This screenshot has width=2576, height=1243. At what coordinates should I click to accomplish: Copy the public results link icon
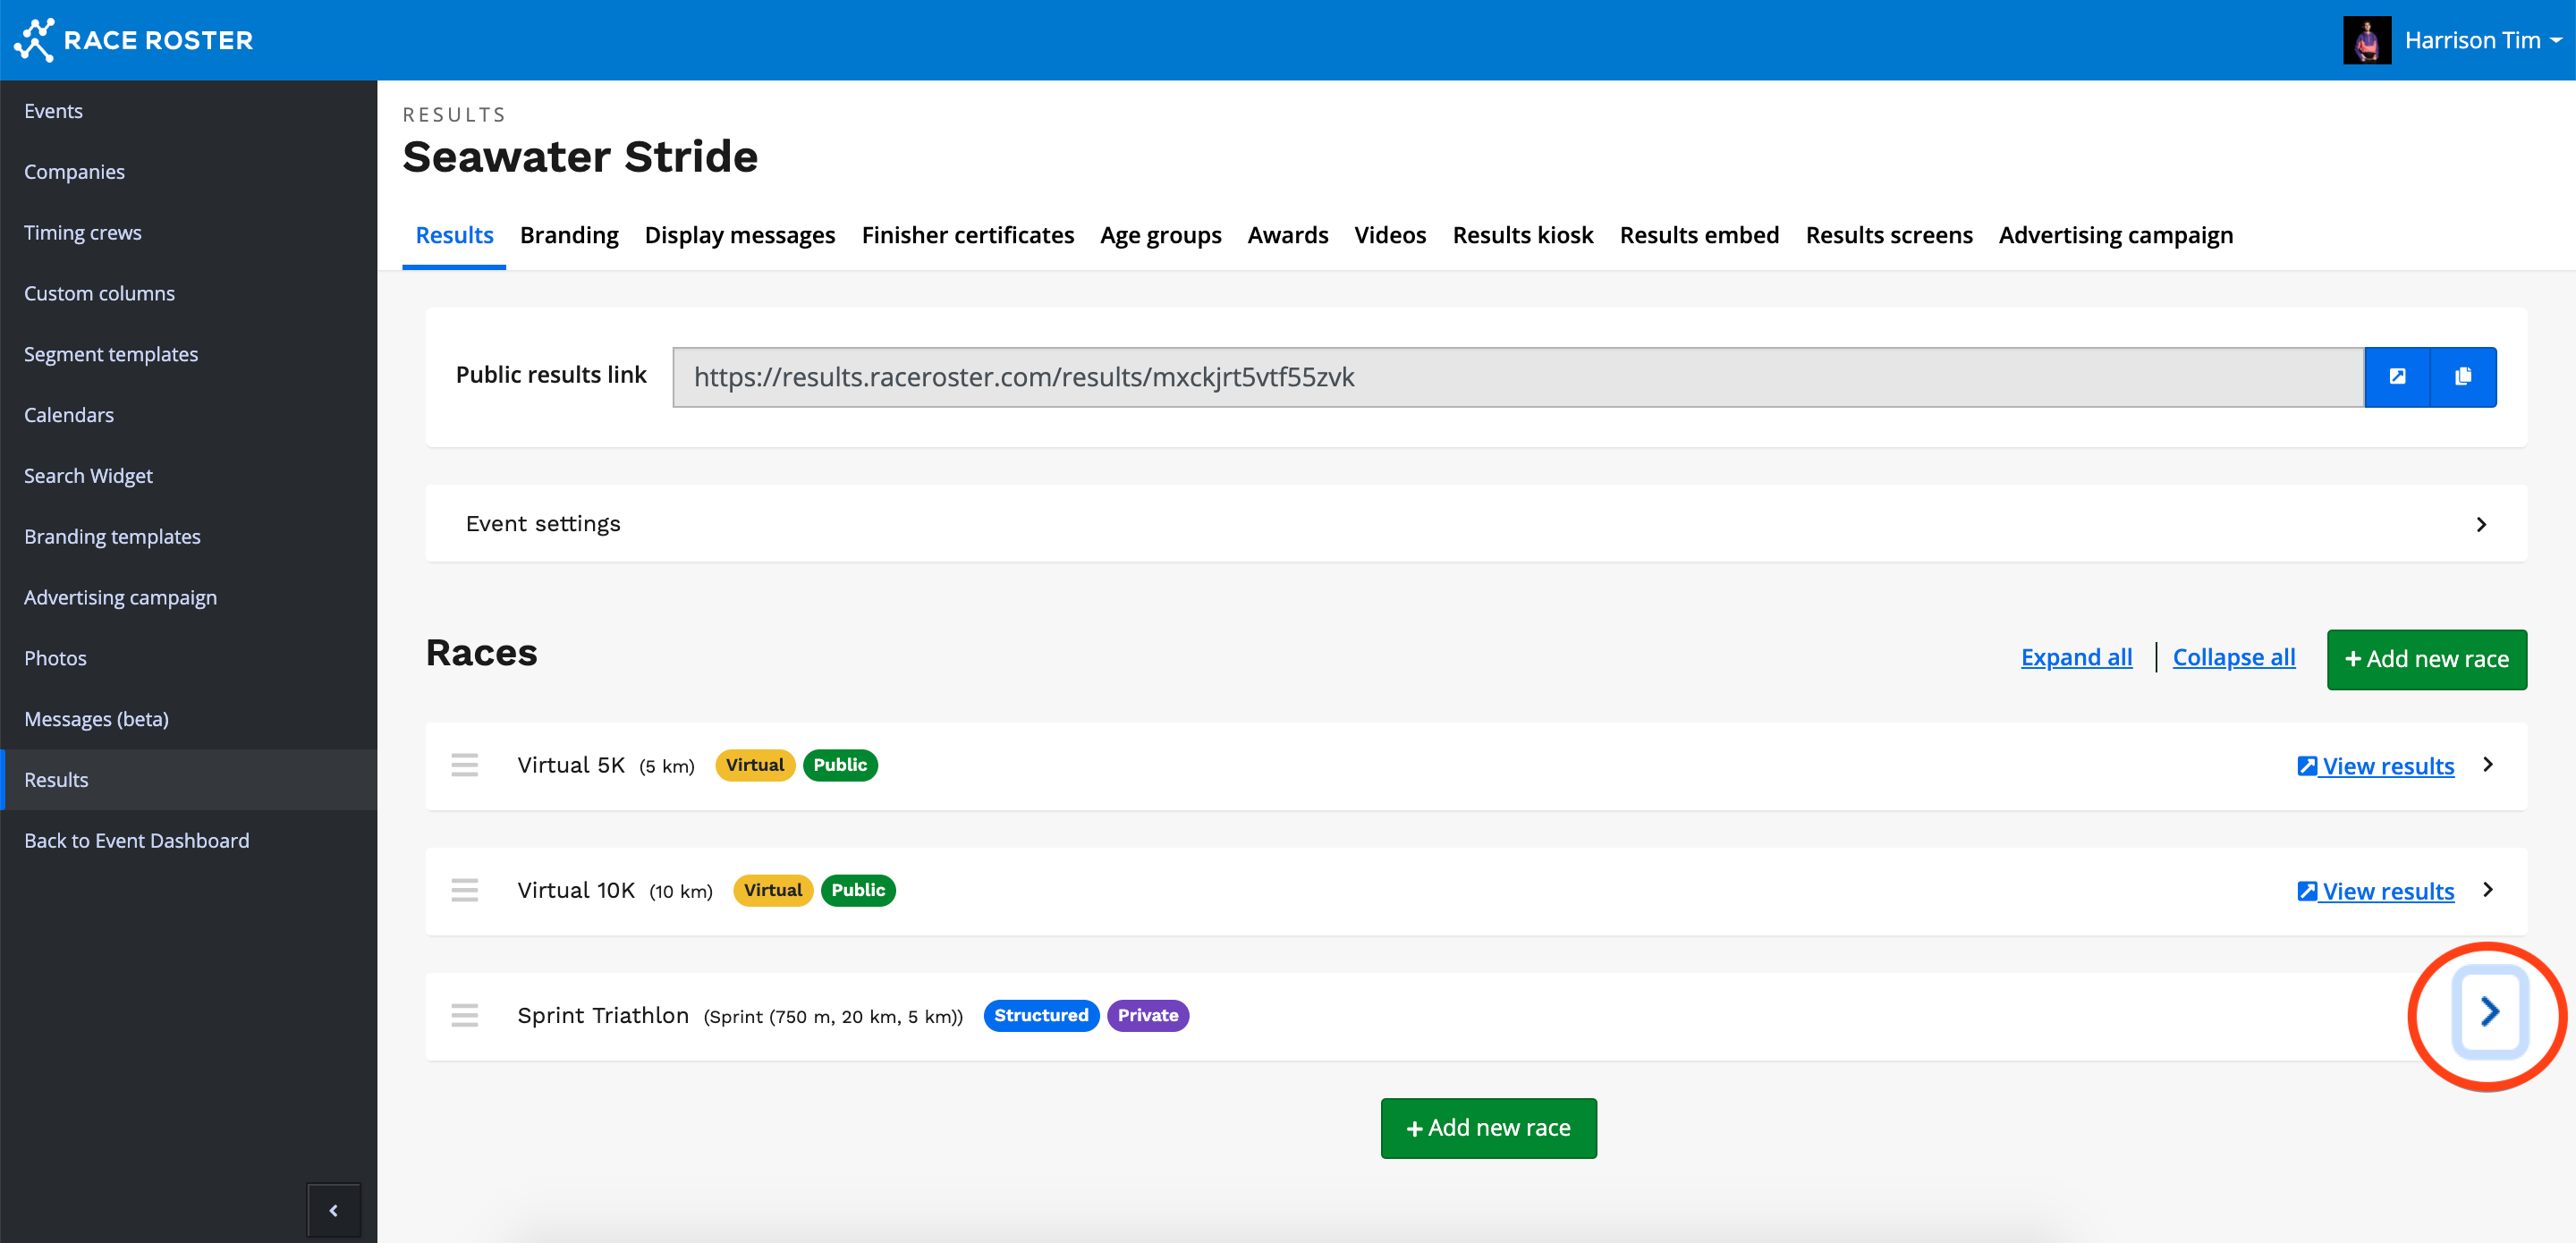2462,377
